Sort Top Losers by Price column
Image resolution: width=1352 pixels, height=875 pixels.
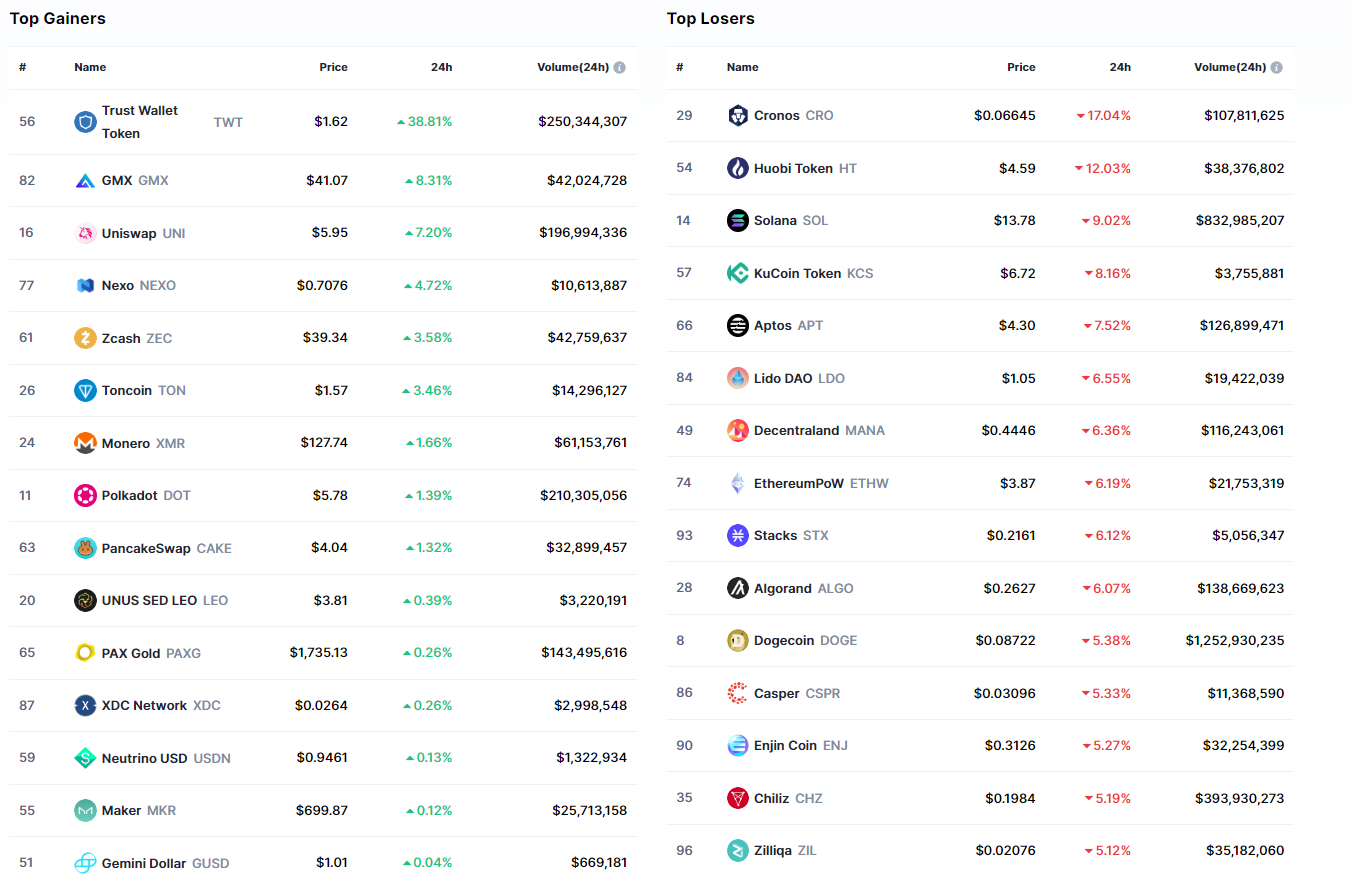[1021, 67]
